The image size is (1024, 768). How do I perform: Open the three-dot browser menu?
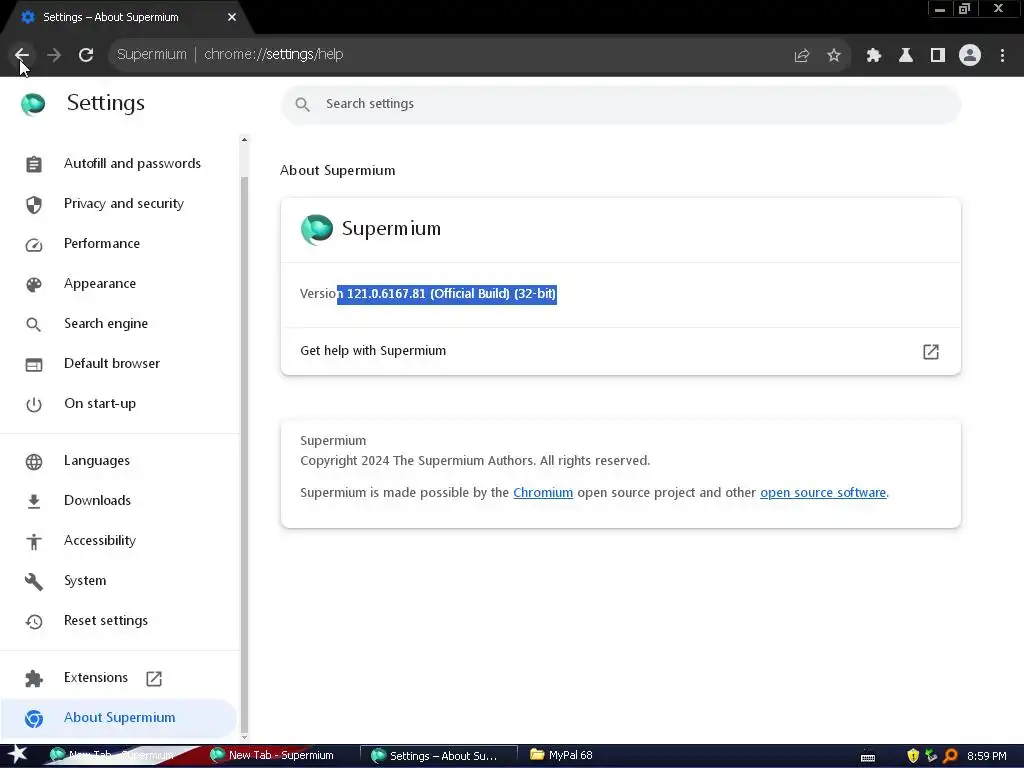click(x=1002, y=56)
